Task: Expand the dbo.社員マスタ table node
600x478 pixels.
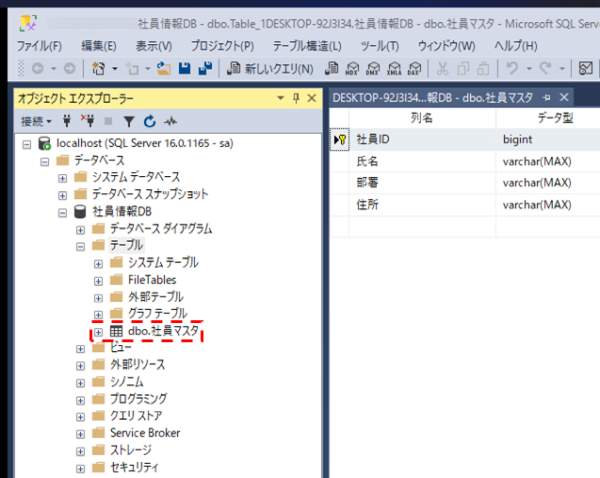Action: click(98, 331)
